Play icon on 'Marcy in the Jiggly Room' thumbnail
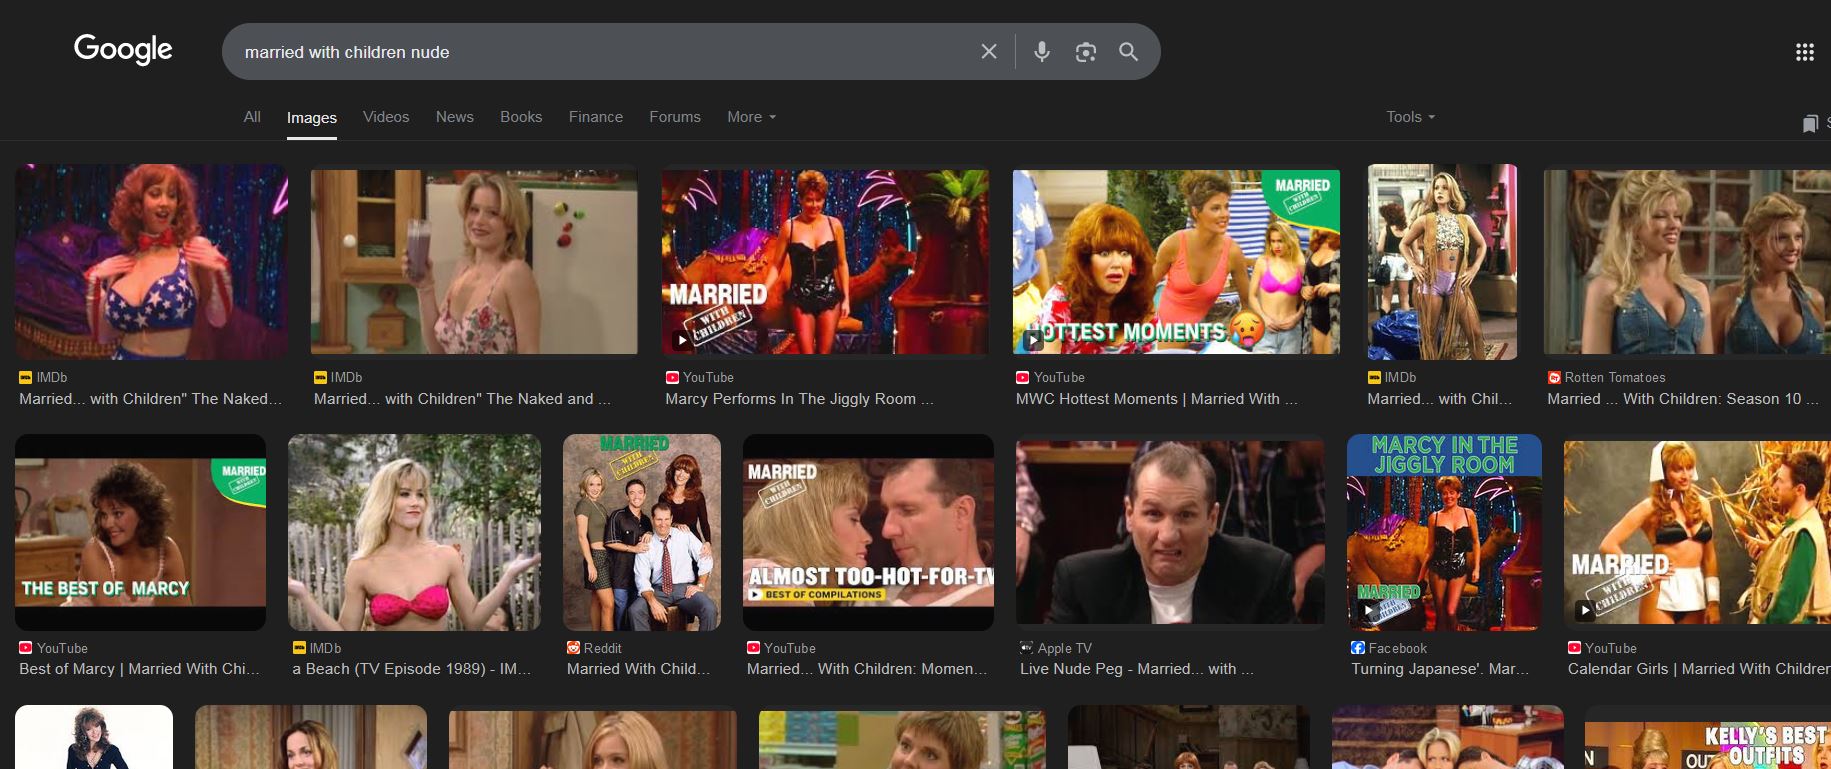 [1369, 609]
